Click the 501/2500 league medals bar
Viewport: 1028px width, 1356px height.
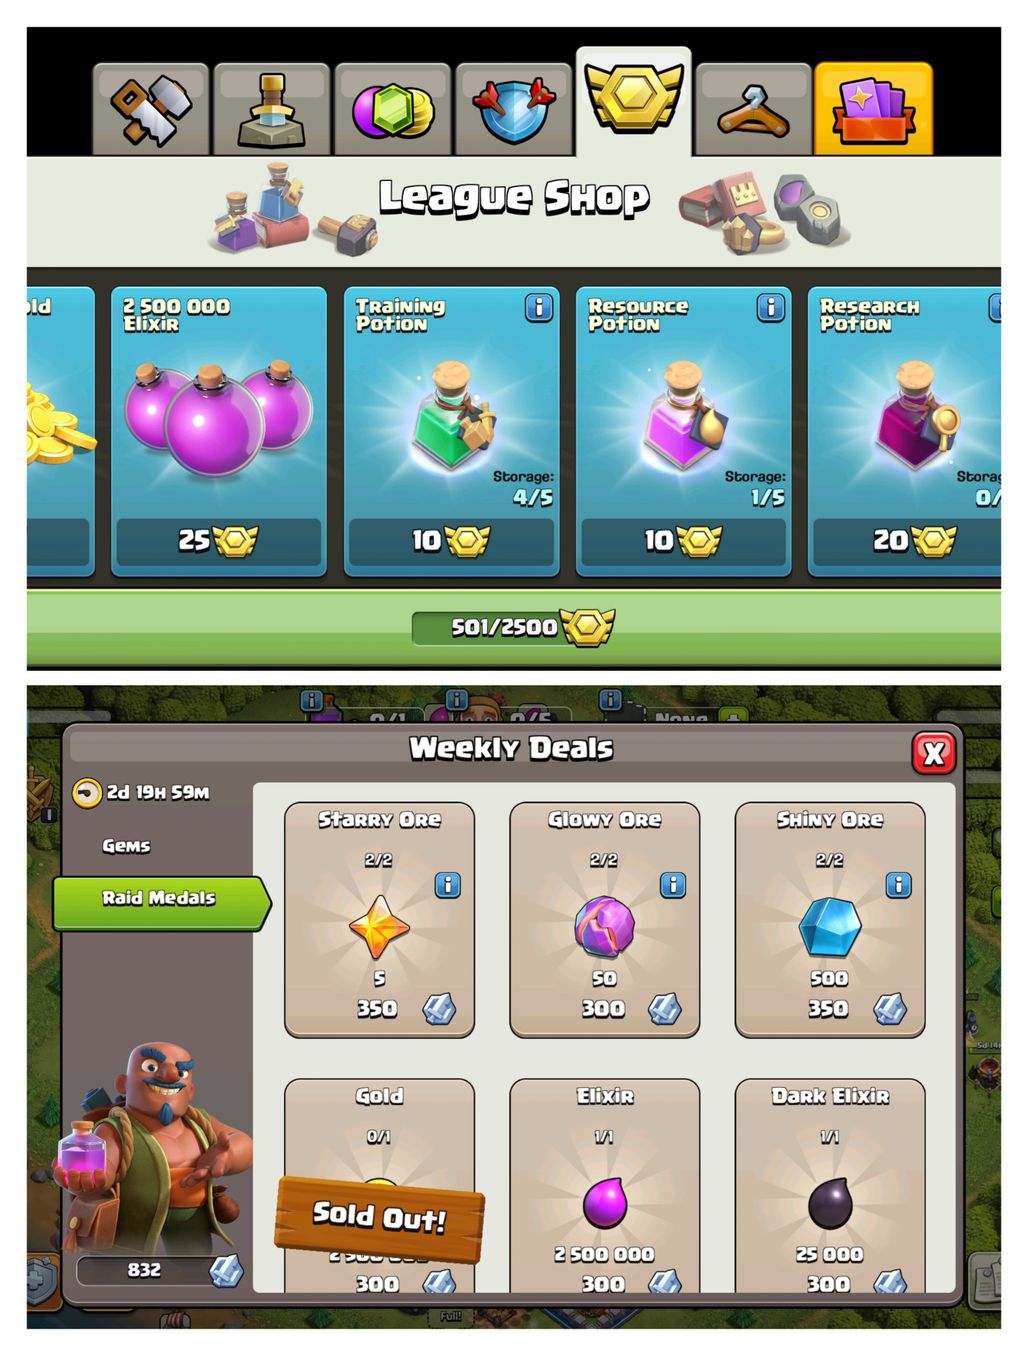514,628
